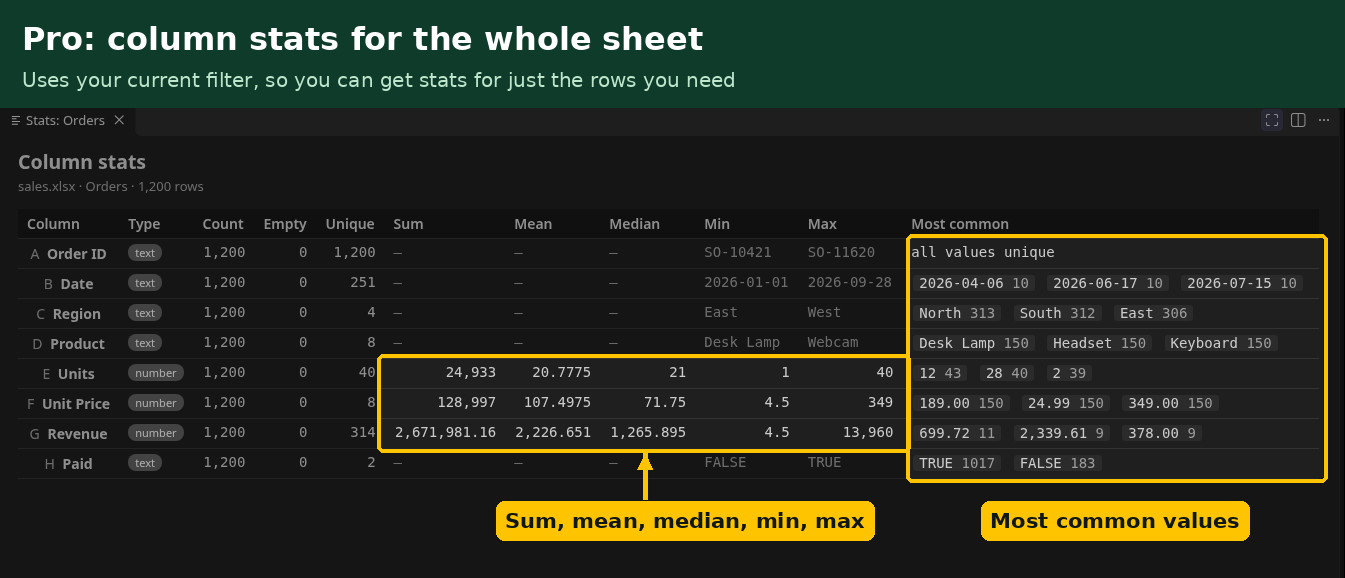Viewport: 1345px width, 578px height.
Task: Select the Stats: Orders tab
Action: (x=68, y=120)
